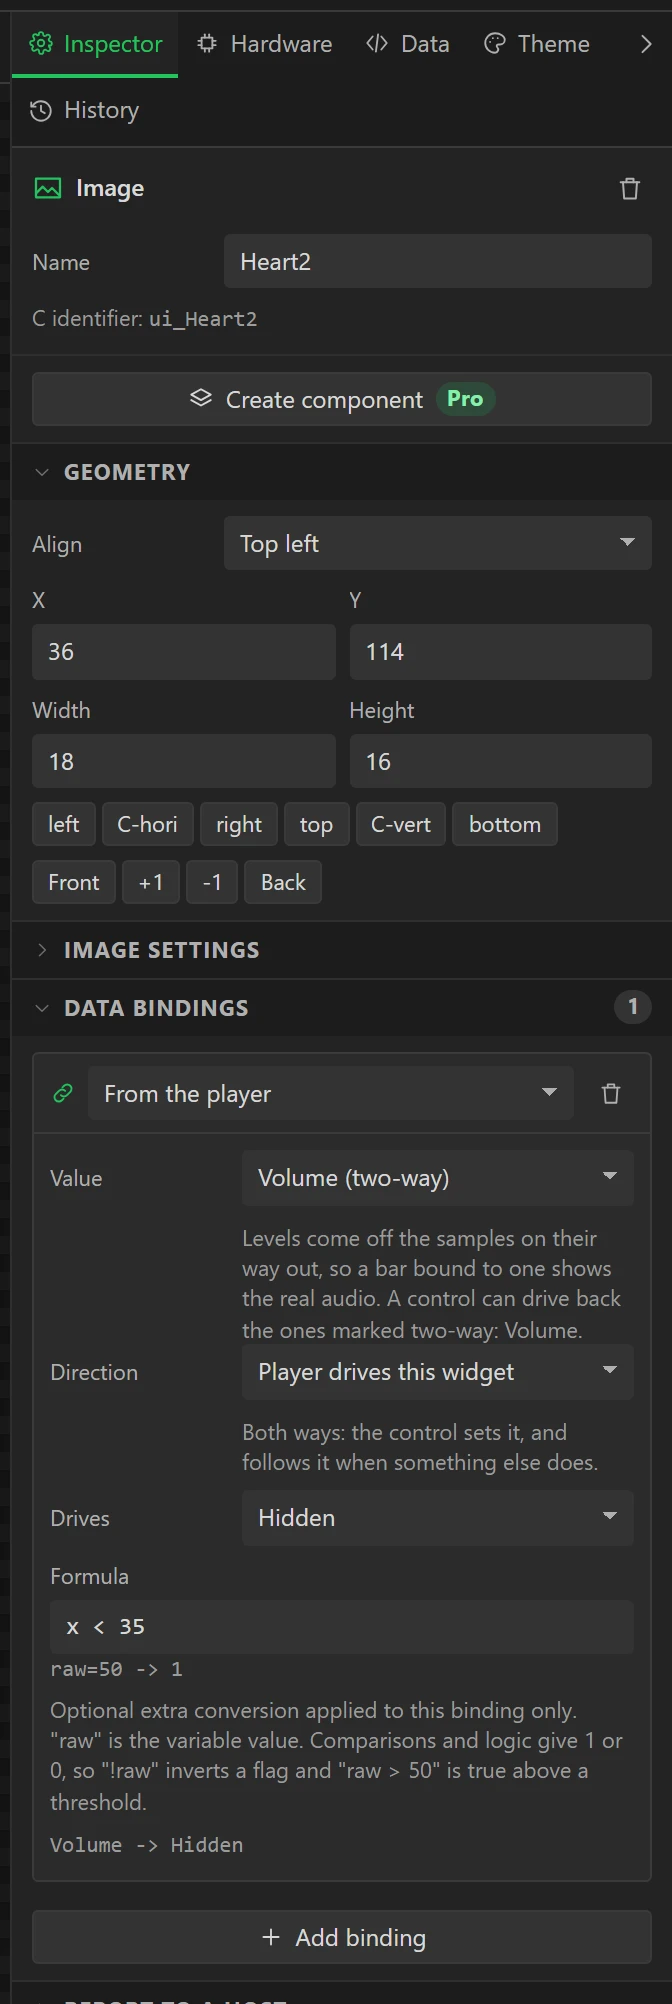Center horizontally with the C-hori button

pos(148,824)
